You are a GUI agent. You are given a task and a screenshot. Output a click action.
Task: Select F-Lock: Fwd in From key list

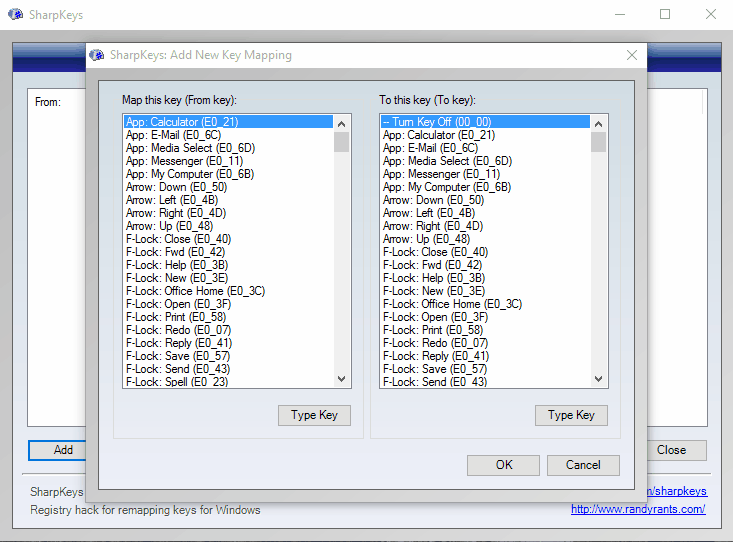(229, 252)
